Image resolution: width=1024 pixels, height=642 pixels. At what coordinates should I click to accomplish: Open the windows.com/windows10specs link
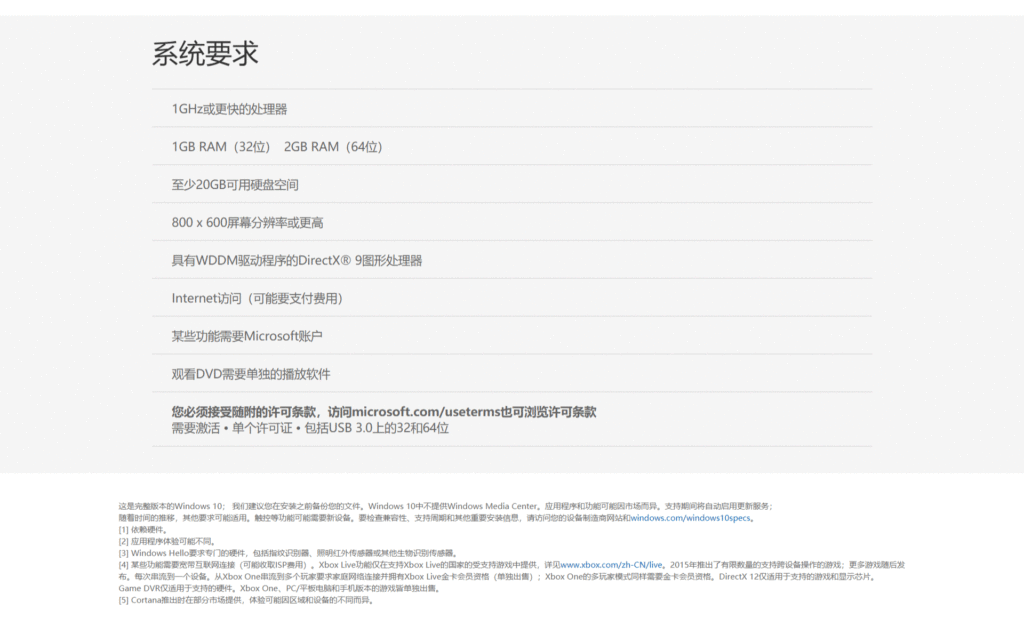(690, 518)
